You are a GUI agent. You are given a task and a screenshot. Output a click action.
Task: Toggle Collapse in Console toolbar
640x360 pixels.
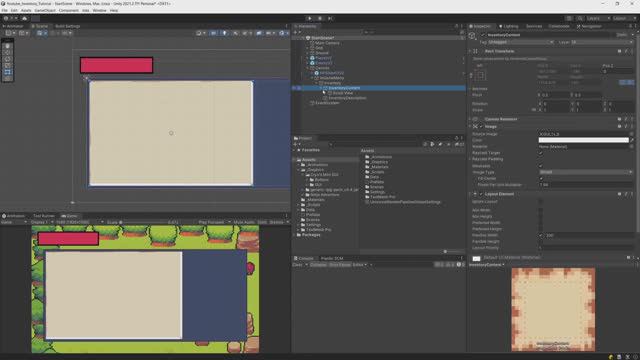[318, 265]
